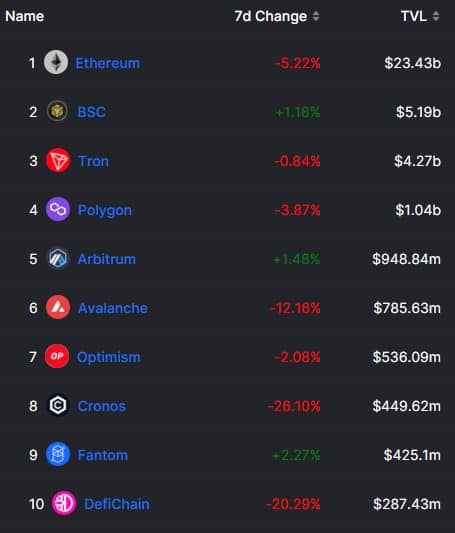455x533 pixels.
Task: Open the Ethereum chain link
Action: [107, 63]
